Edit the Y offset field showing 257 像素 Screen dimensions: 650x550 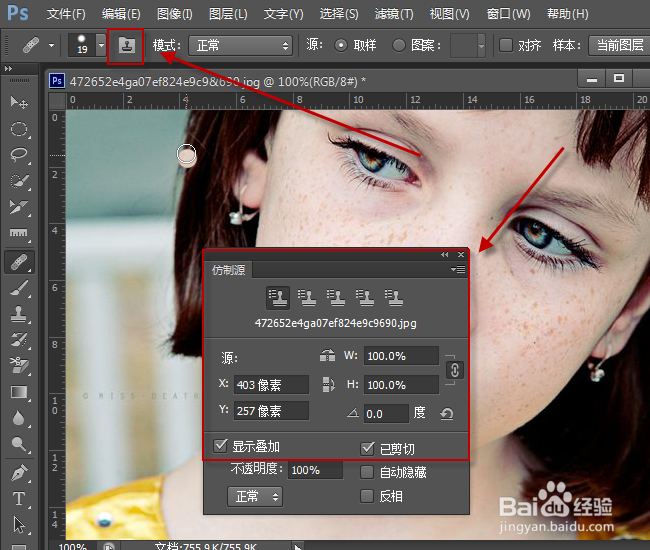271,411
